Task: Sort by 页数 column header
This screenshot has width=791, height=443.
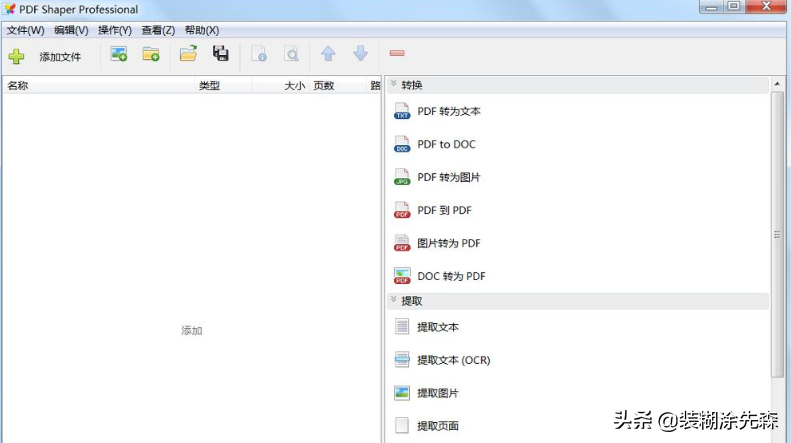Action: (338, 86)
